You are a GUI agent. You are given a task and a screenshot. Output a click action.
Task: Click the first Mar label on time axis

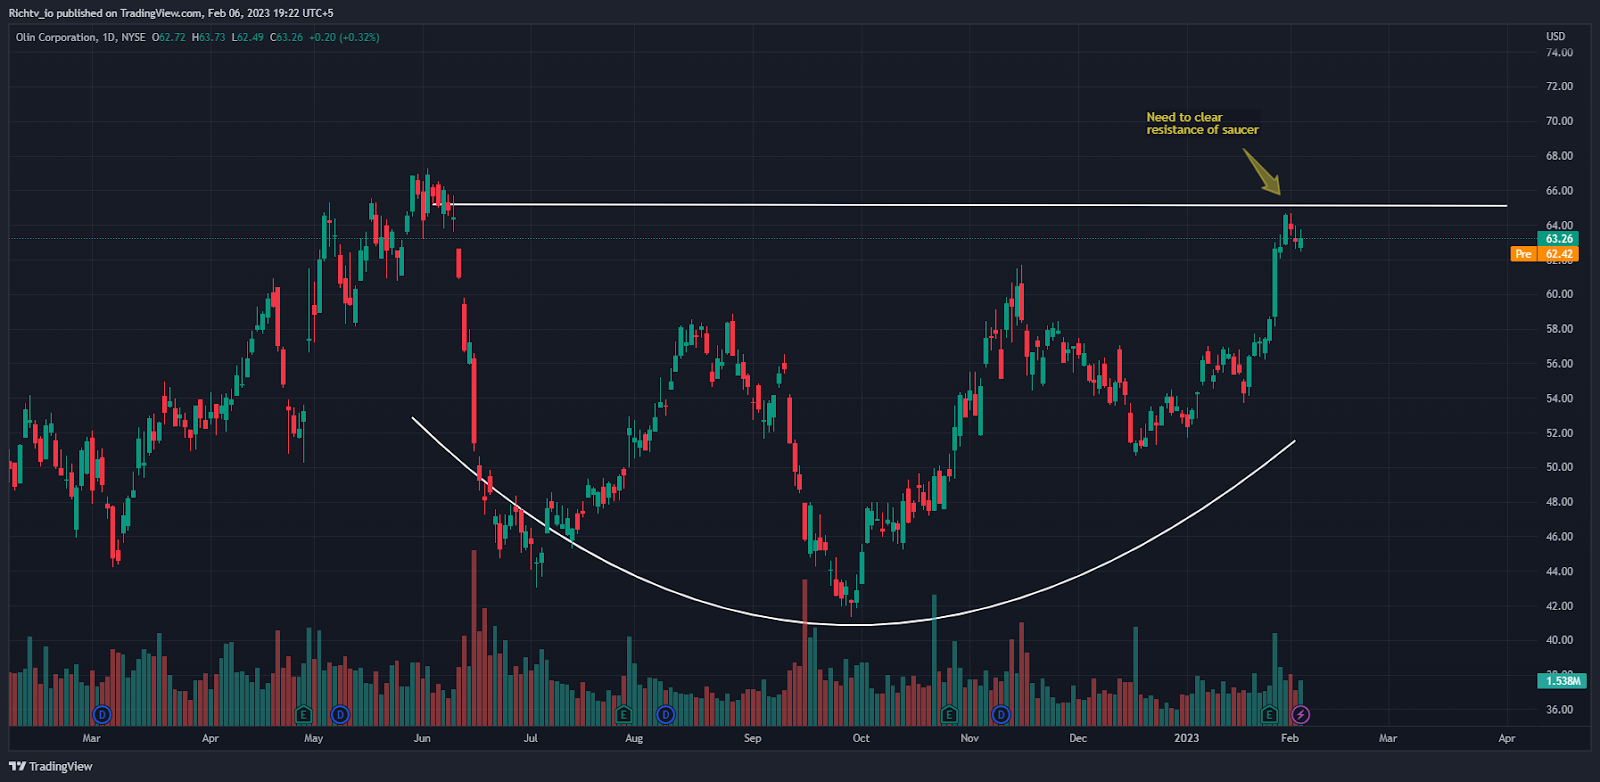[91, 738]
